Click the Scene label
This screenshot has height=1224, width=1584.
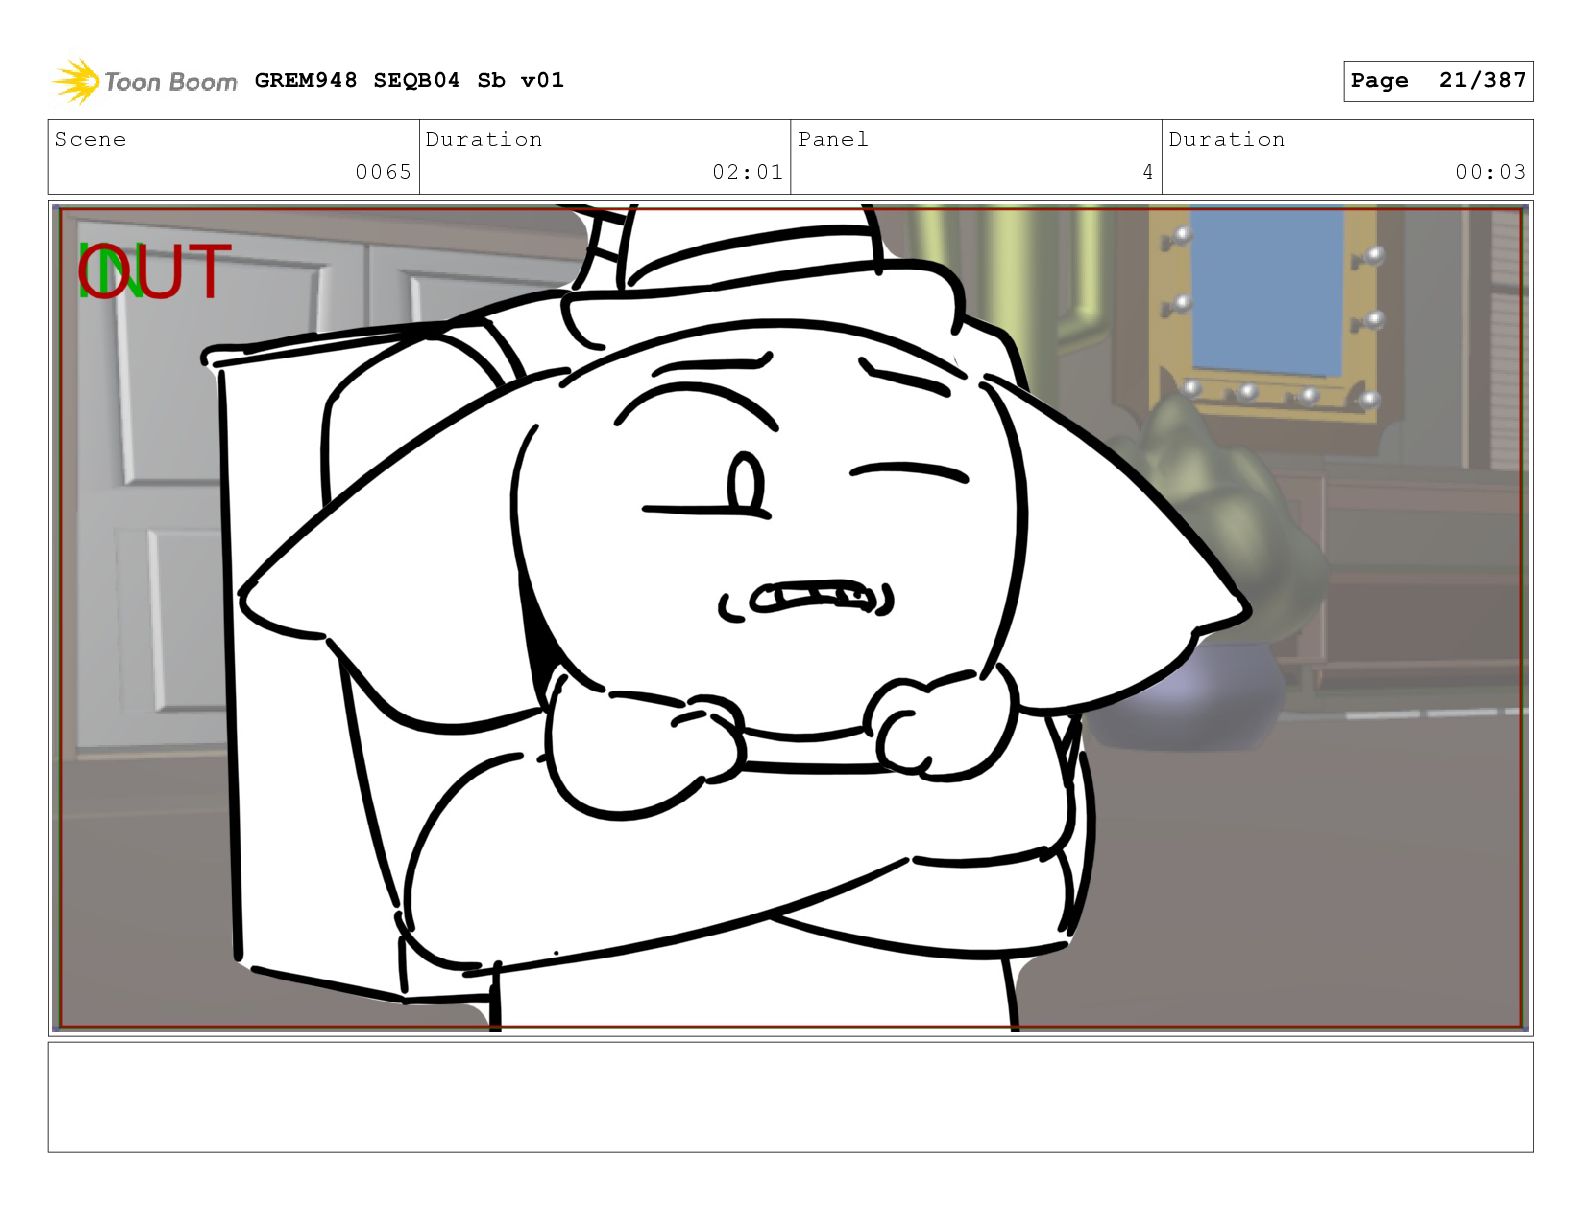click(91, 139)
